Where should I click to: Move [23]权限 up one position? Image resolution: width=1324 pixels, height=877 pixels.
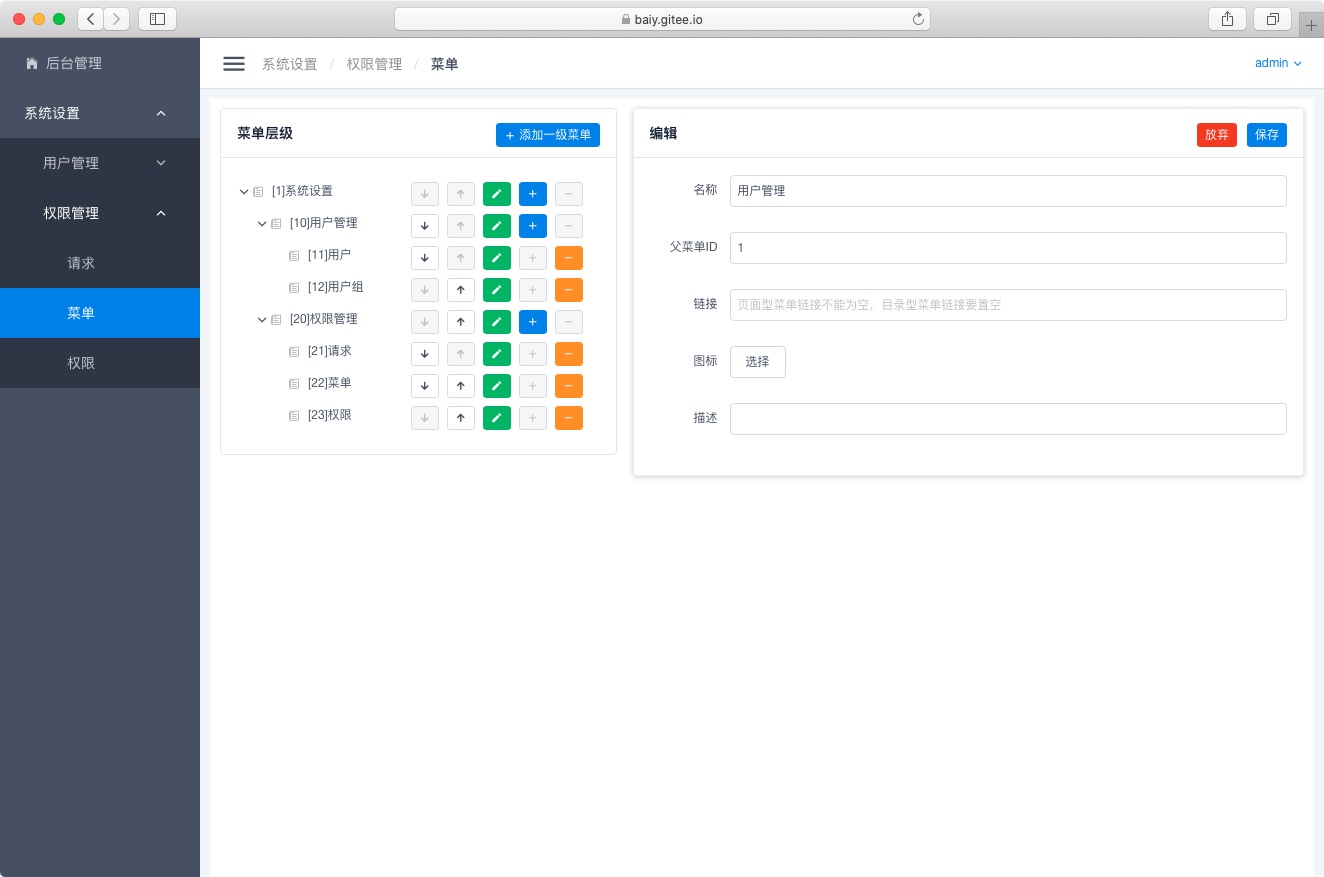461,418
